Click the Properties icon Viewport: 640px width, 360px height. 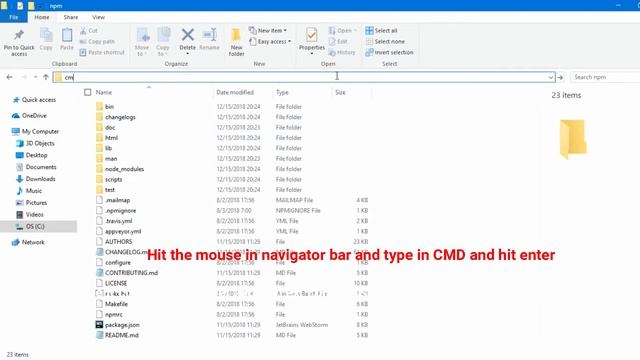311,36
